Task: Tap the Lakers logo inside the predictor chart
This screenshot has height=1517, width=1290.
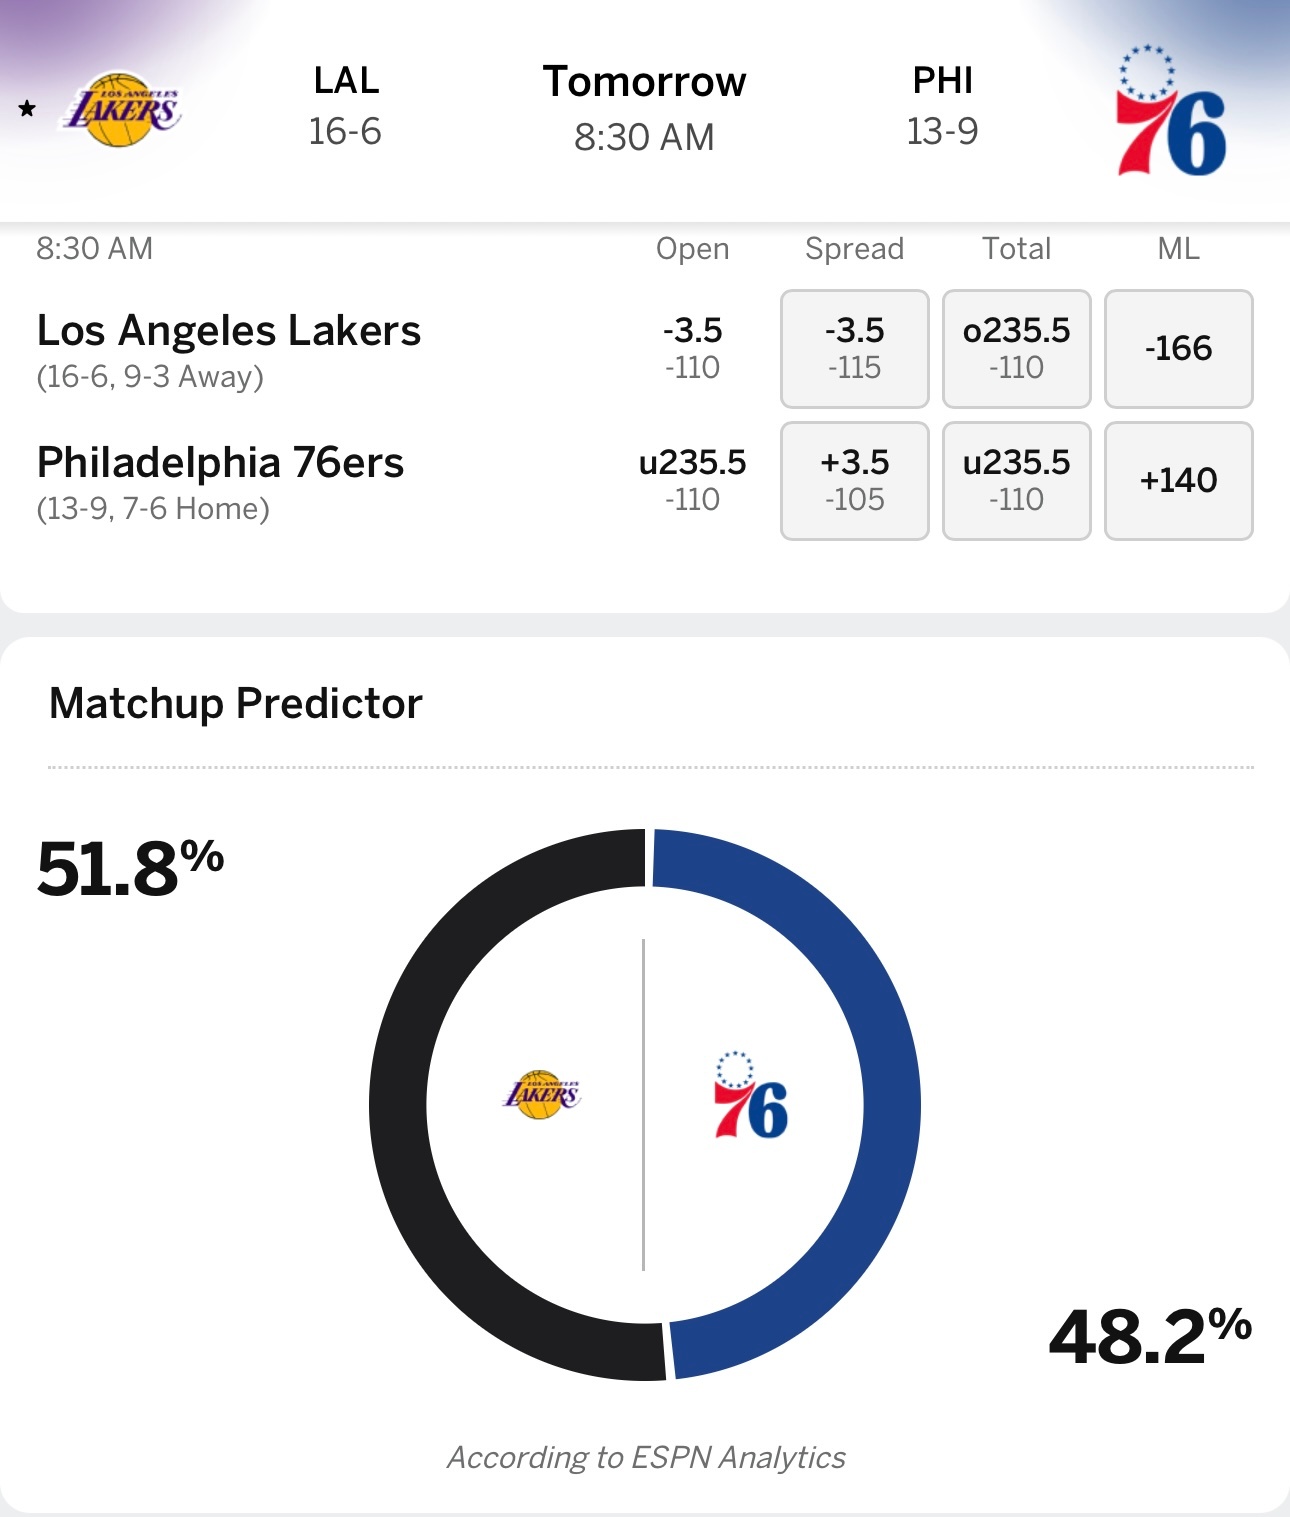Action: [541, 1094]
